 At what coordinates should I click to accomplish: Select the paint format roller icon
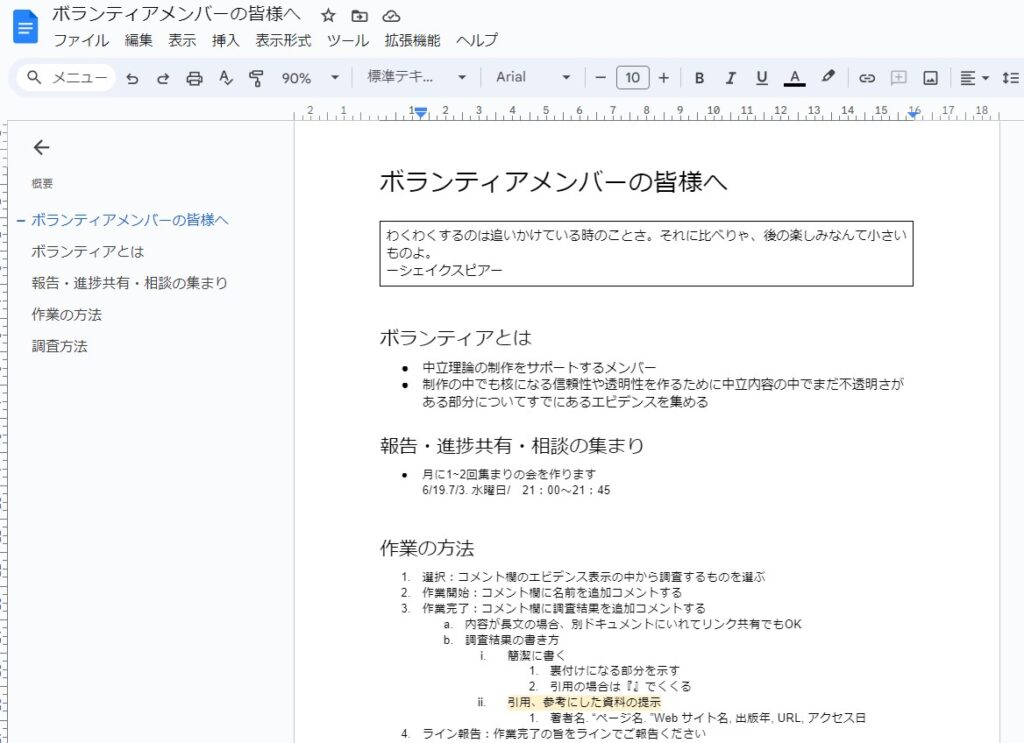pos(256,78)
